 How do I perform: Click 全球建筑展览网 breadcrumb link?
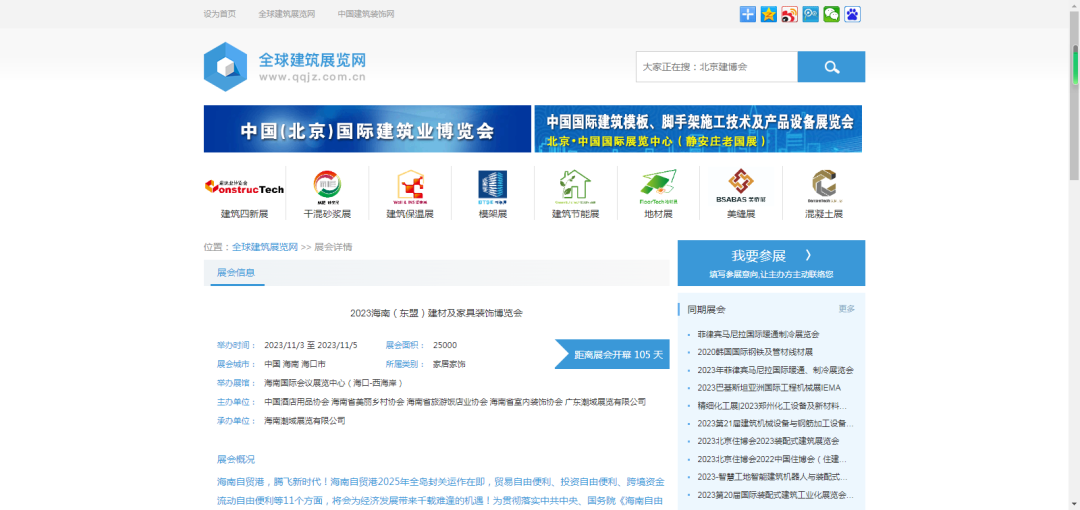264,247
